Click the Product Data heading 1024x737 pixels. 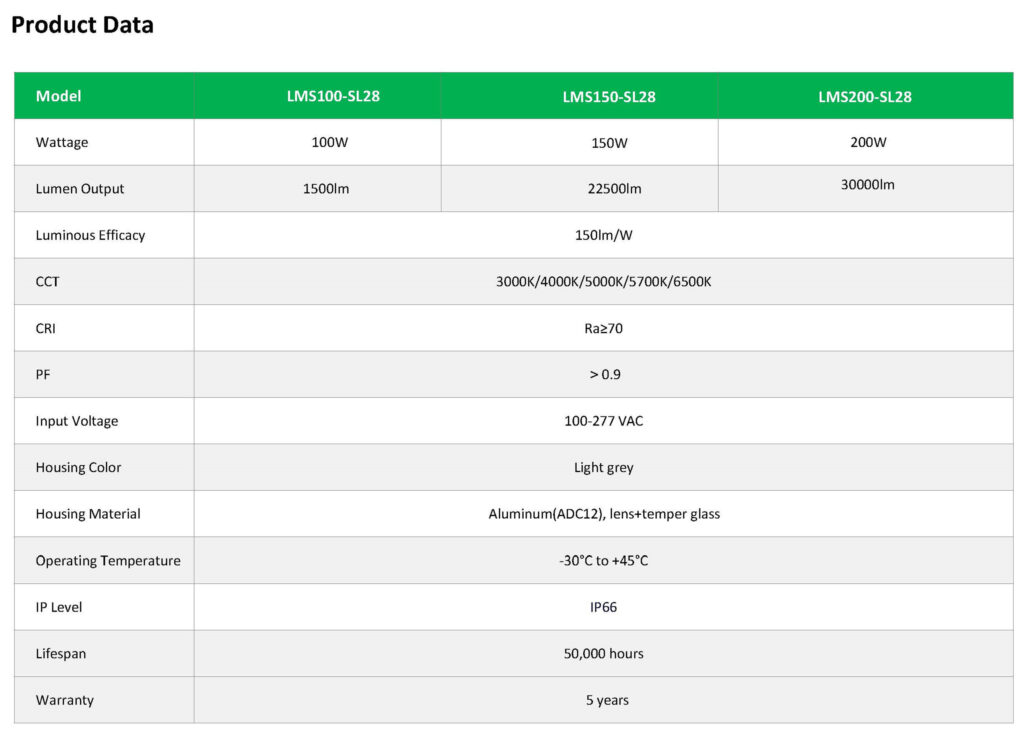point(82,25)
